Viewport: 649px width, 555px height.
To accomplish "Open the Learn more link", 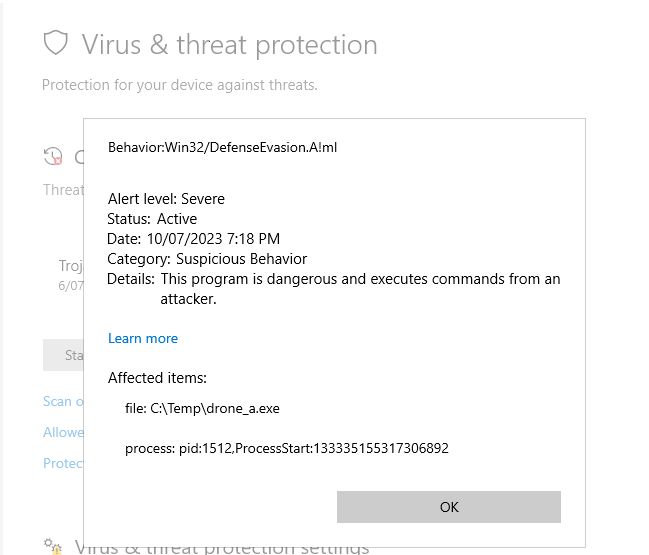I will [143, 338].
